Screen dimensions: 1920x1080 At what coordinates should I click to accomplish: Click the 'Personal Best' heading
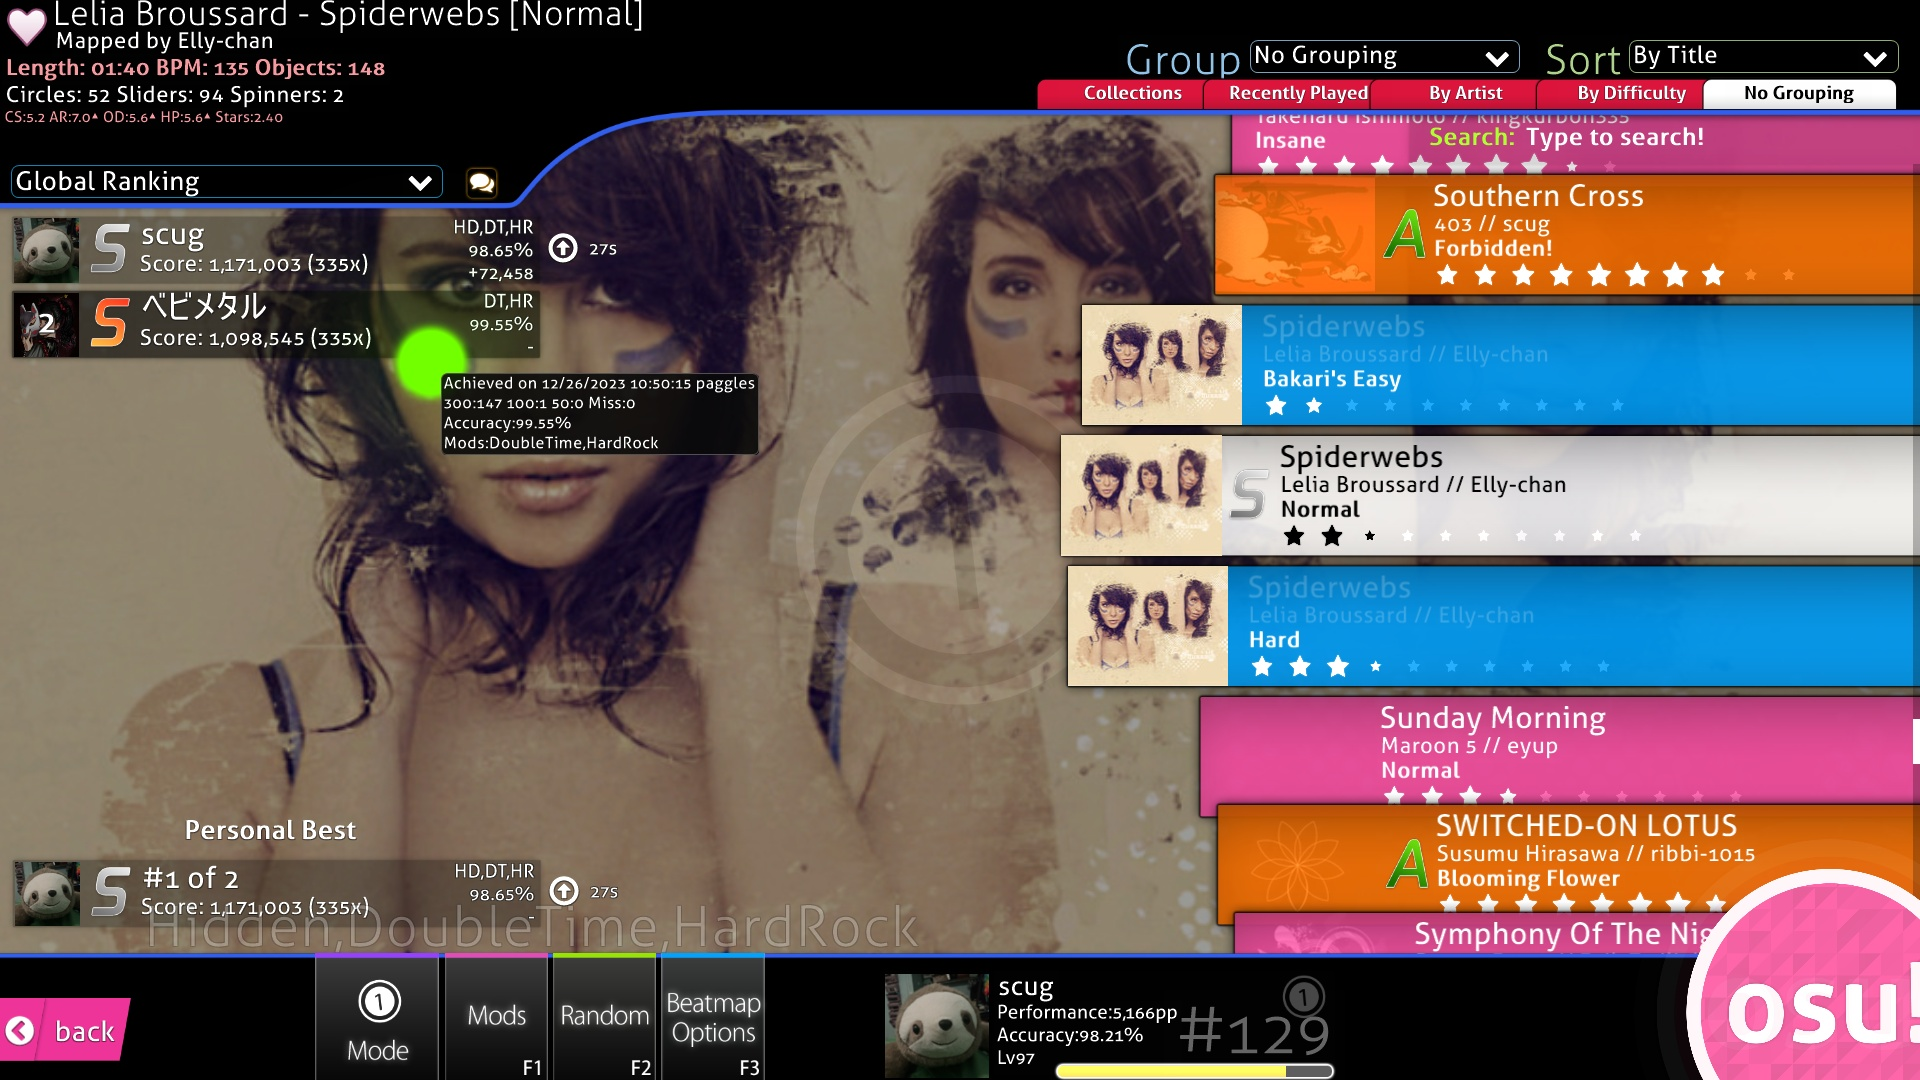point(270,830)
